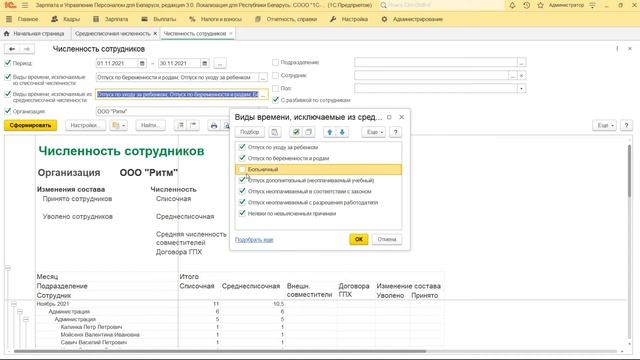This screenshot has height=360, width=640.
Task: Click ellipsis of the Сотрудник field
Action: point(513,76)
